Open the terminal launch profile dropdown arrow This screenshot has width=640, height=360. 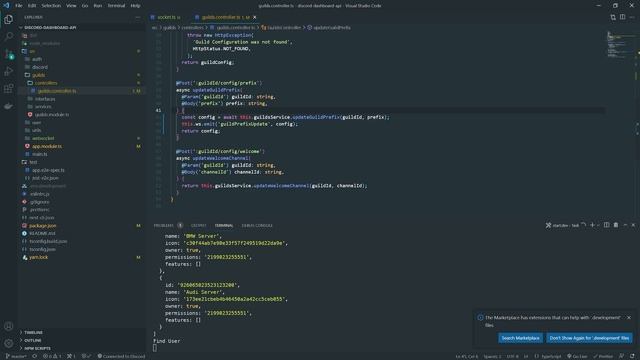598,225
